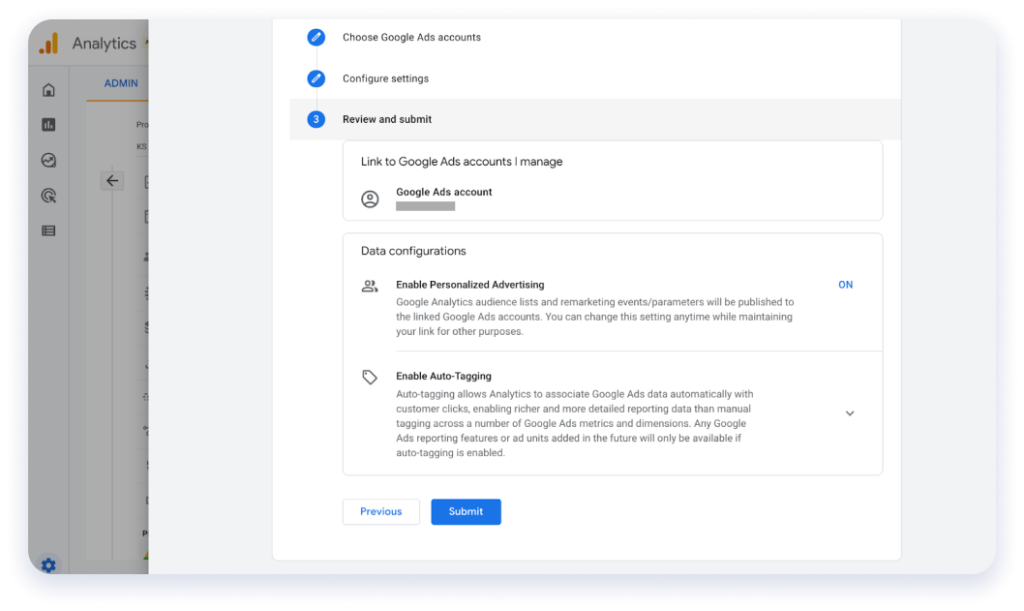Open the Advertising icon in left sidebar
The image size is (1024, 611).
click(48, 196)
